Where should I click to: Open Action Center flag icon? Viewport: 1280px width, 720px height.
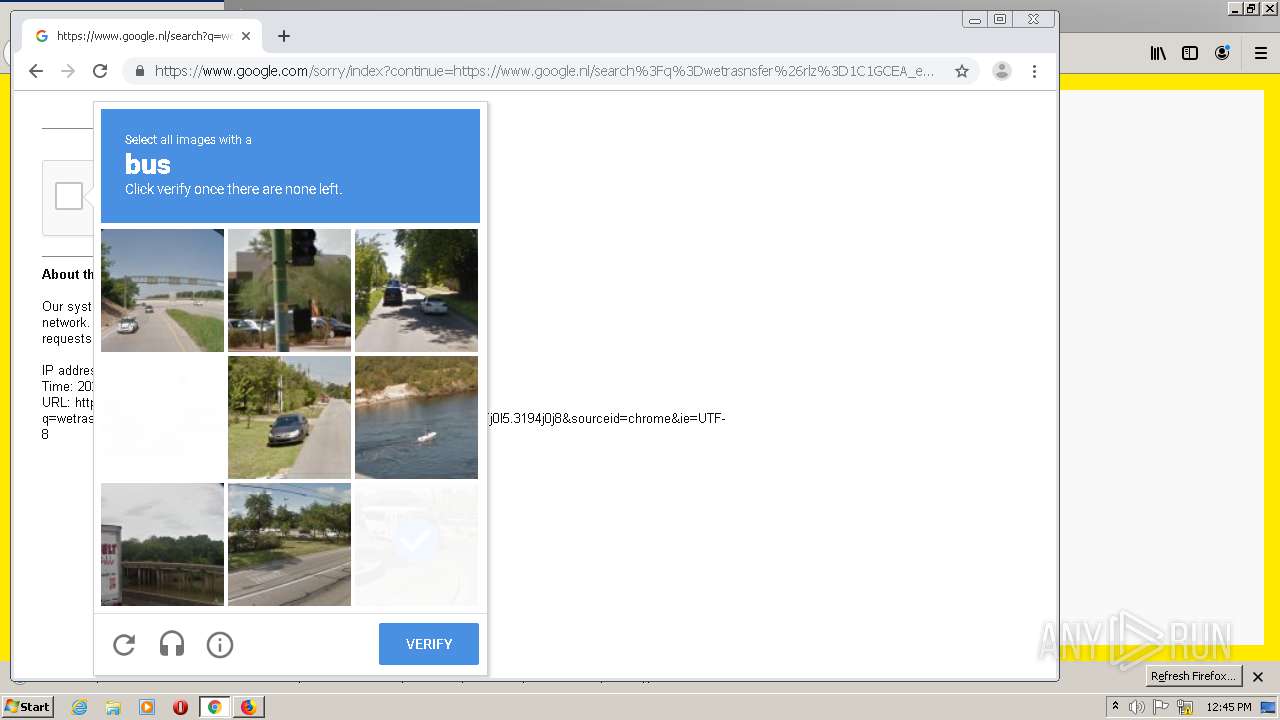coord(1161,707)
